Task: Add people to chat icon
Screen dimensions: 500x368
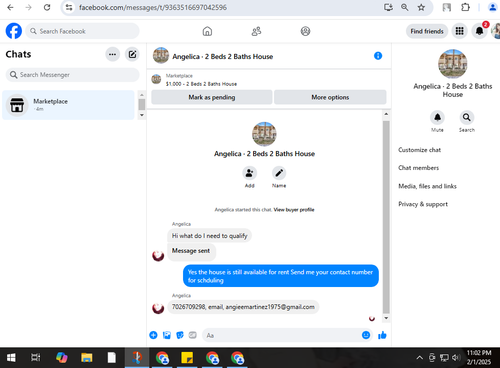Action: [x=249, y=173]
